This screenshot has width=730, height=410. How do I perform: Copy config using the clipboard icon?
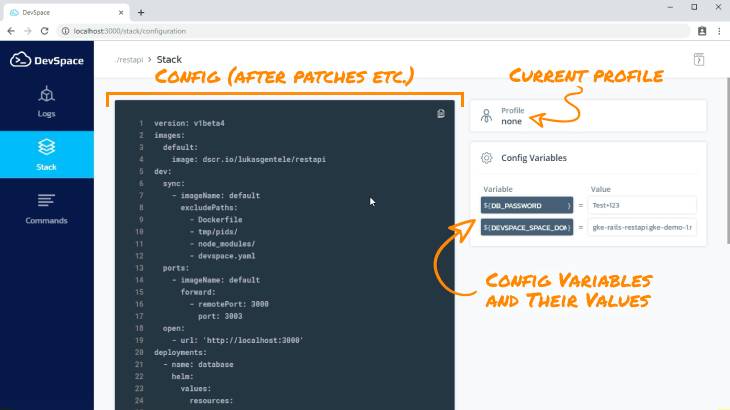pos(440,114)
